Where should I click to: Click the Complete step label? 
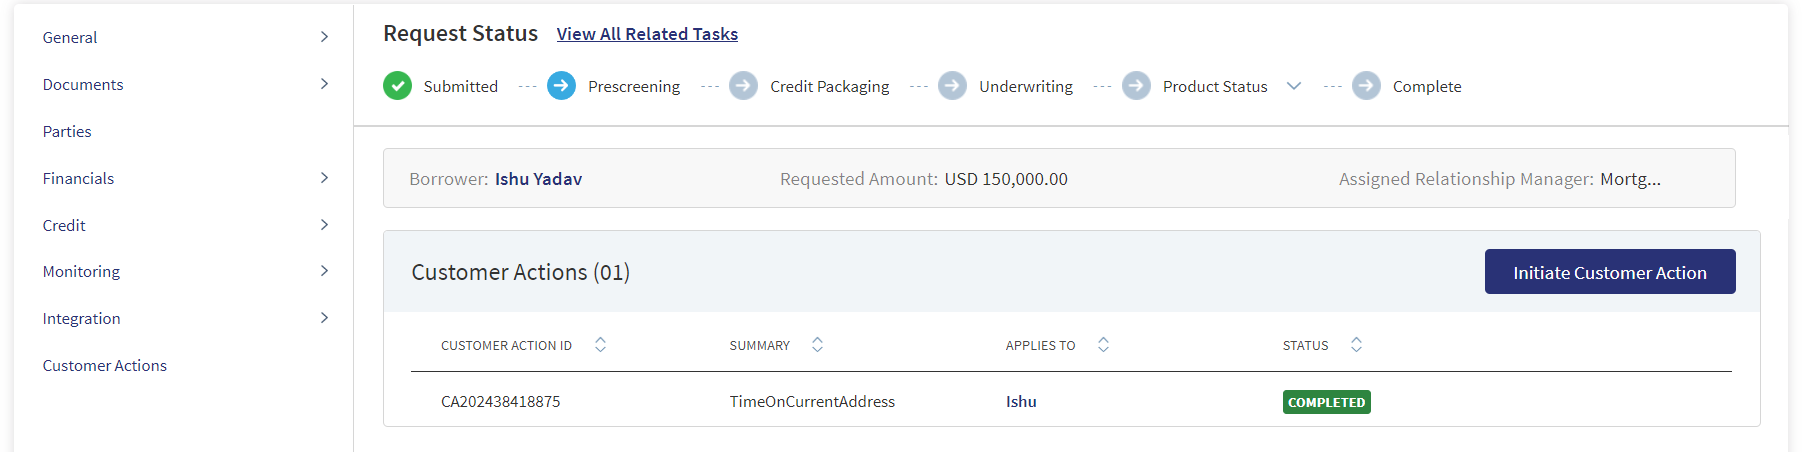(1427, 86)
